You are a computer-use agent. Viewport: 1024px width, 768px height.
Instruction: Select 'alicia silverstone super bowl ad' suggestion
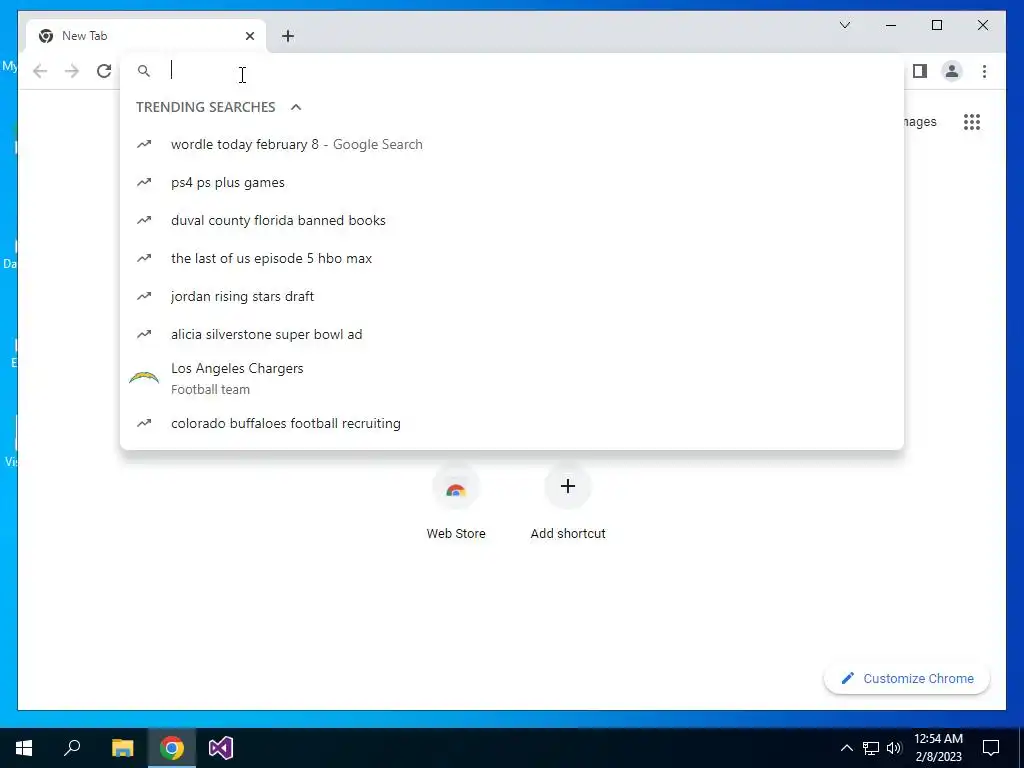(512, 334)
